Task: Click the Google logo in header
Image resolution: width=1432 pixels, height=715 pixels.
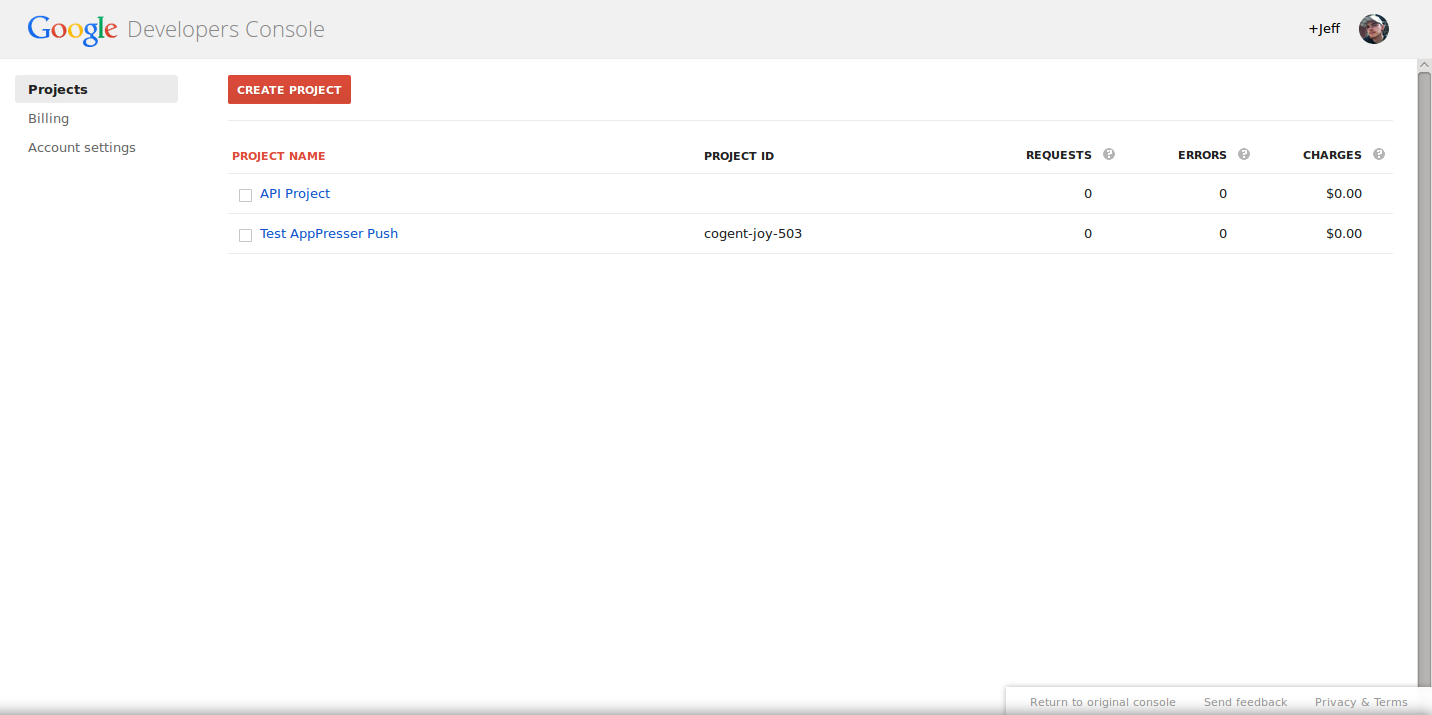Action: click(72, 30)
